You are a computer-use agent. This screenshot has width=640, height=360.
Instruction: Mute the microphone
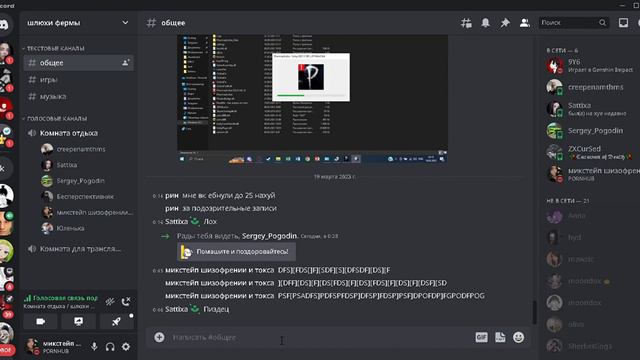click(x=94, y=347)
